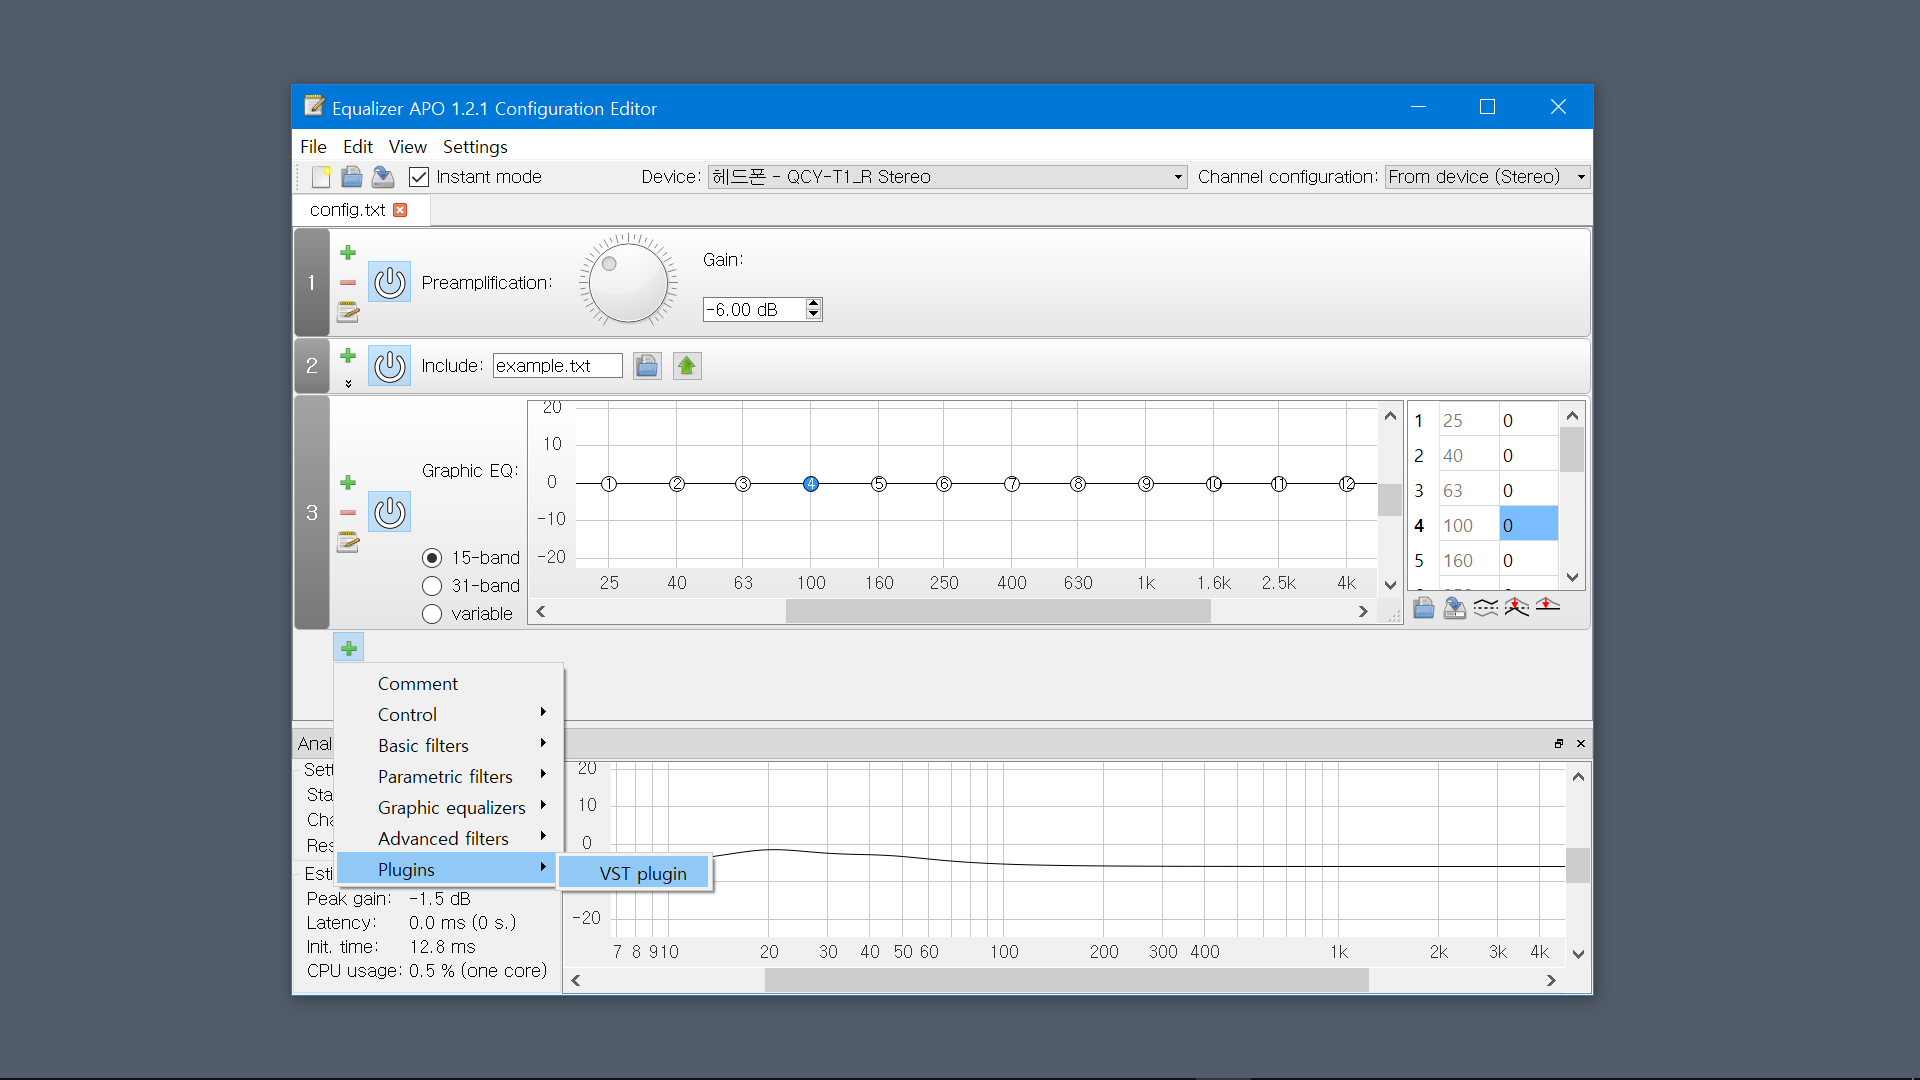Reset the graphic EQ response to flat

pos(1548,605)
